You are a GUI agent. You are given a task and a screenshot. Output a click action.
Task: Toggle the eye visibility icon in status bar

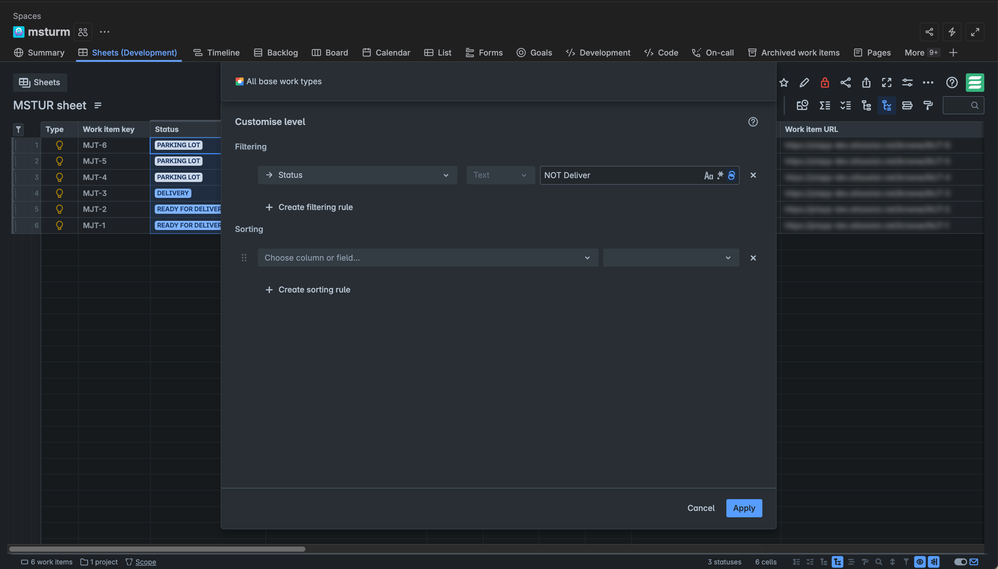[x=920, y=562]
